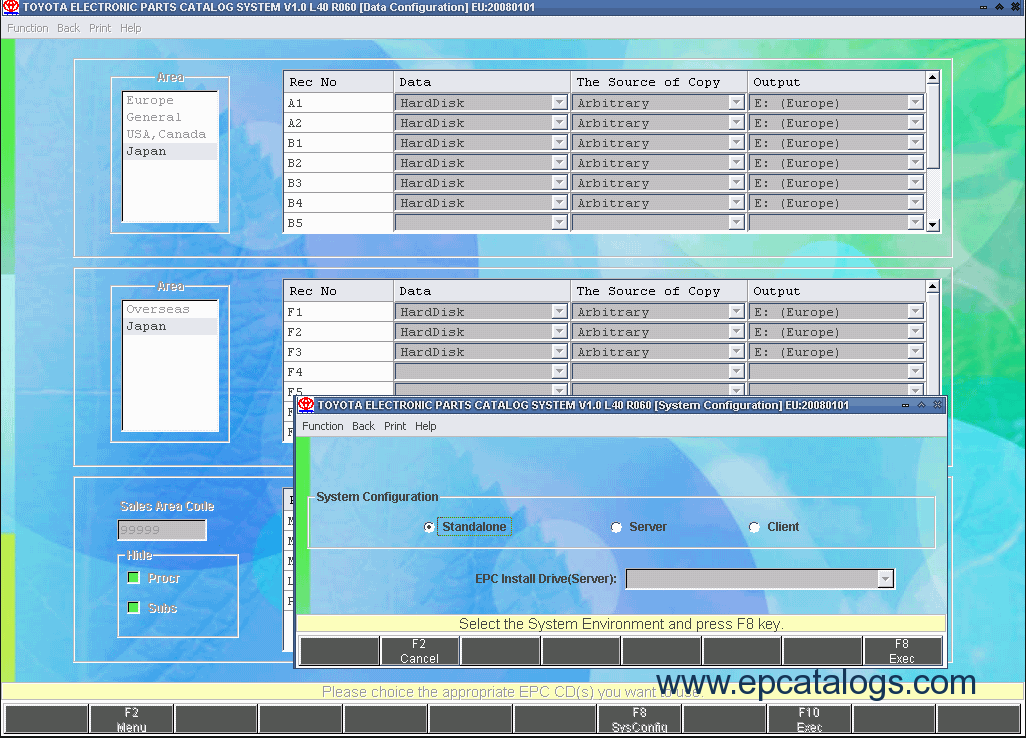Open Output dropdown for row F3
Image resolution: width=1026 pixels, height=738 pixels.
(x=915, y=352)
